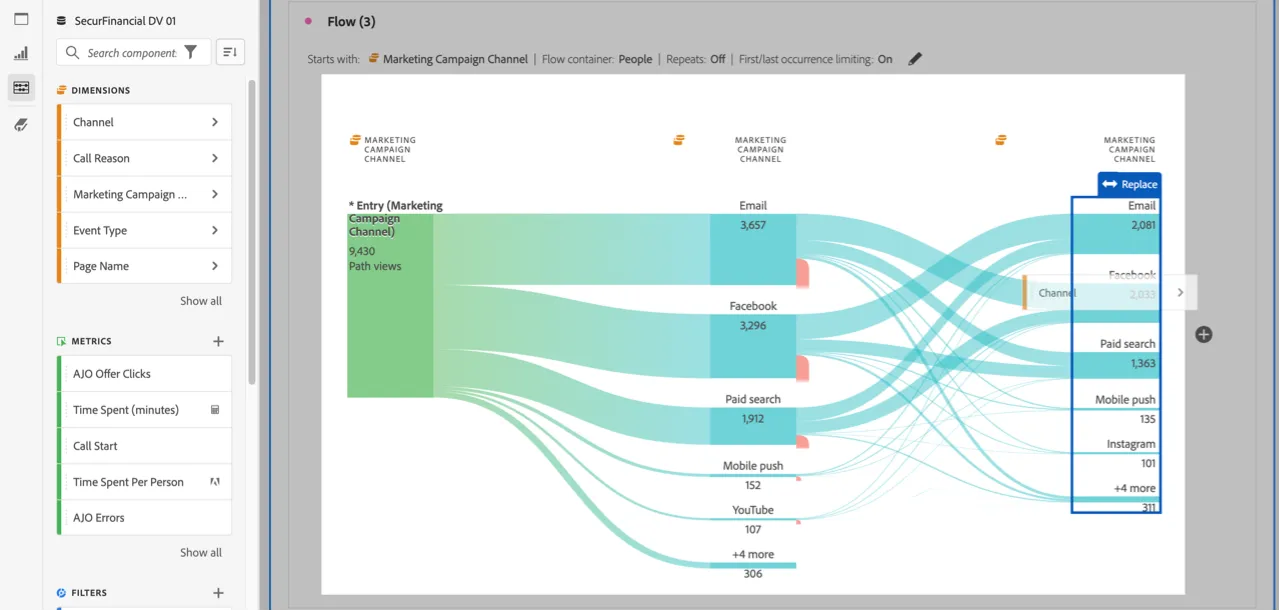1283x614 pixels.
Task: Click Adobe icon on Time Spent Per Person
Action: [215, 482]
